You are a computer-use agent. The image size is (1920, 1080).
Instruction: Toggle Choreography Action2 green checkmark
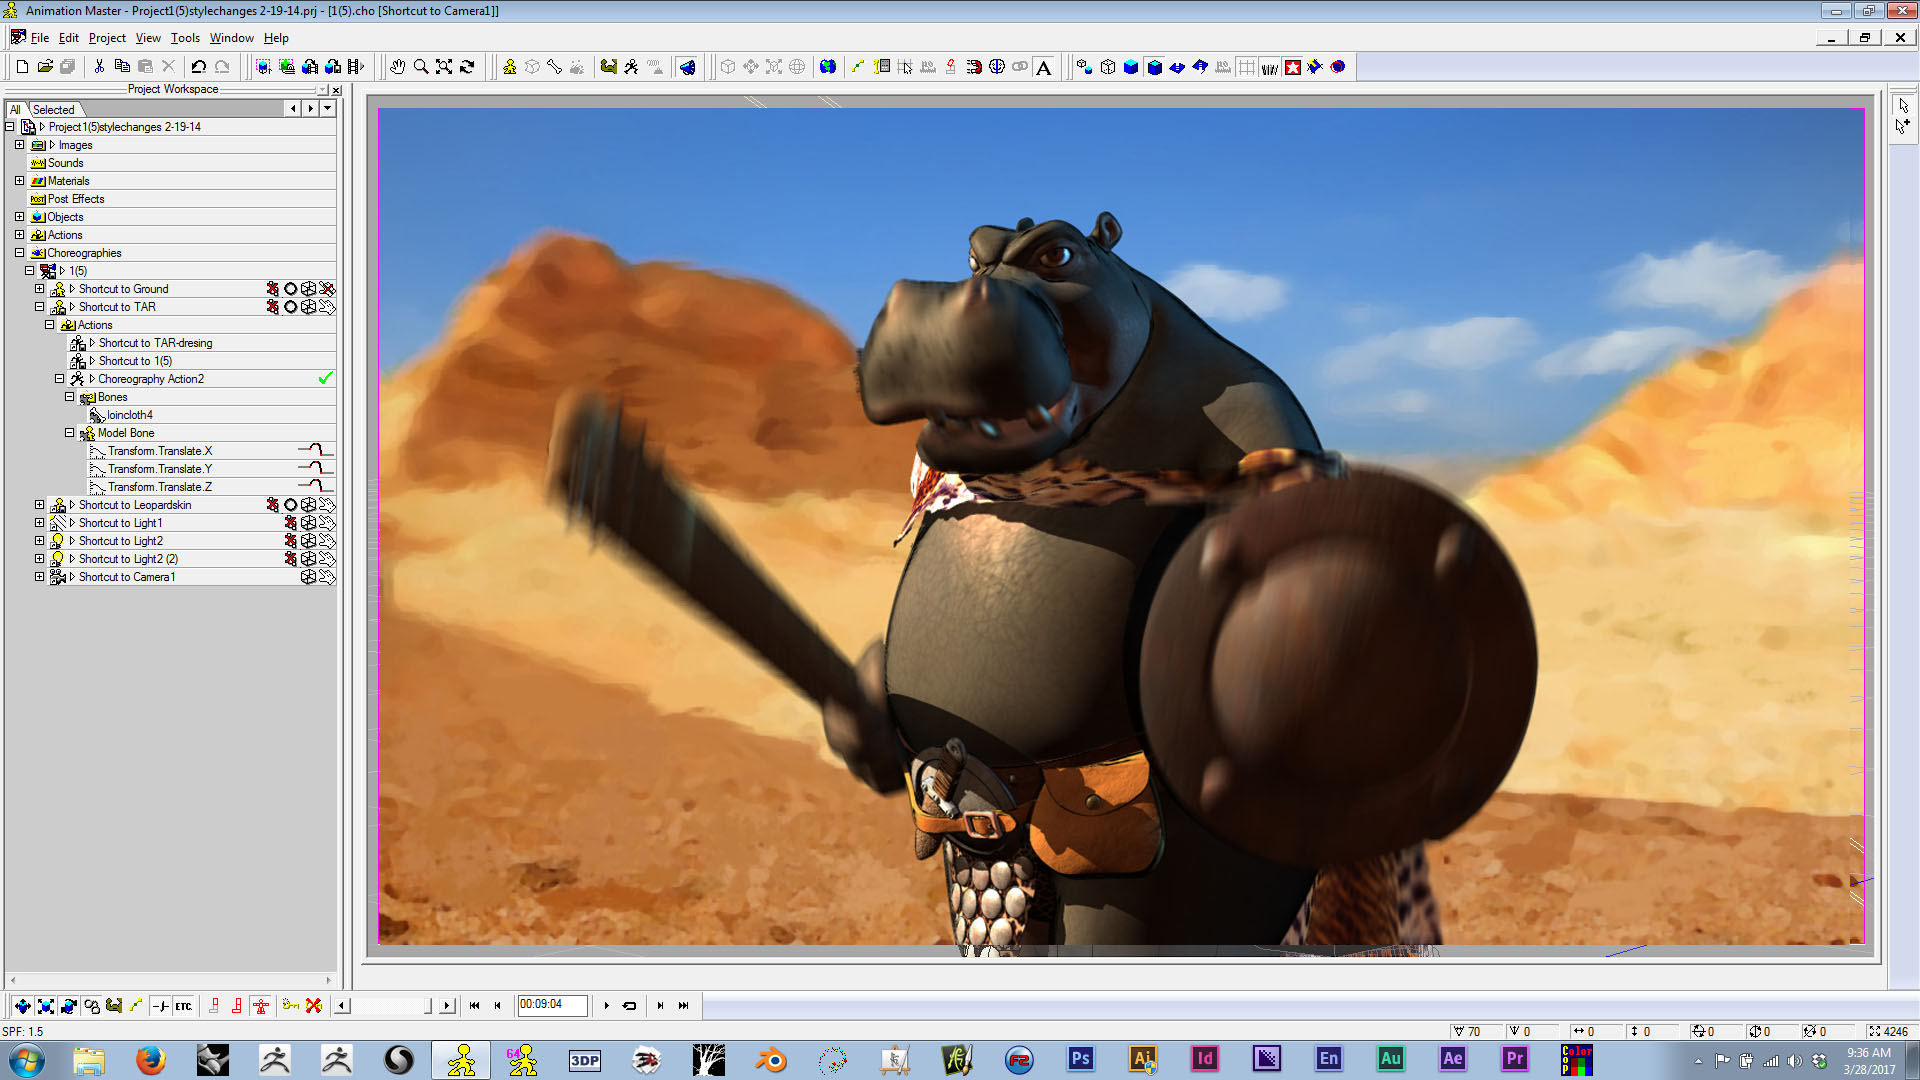pos(325,379)
